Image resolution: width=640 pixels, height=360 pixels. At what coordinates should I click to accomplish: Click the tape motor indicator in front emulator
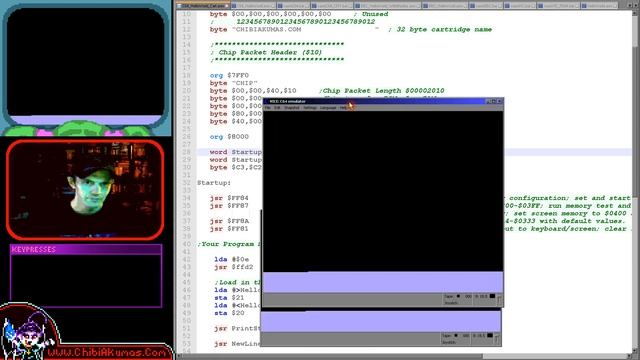458,296
